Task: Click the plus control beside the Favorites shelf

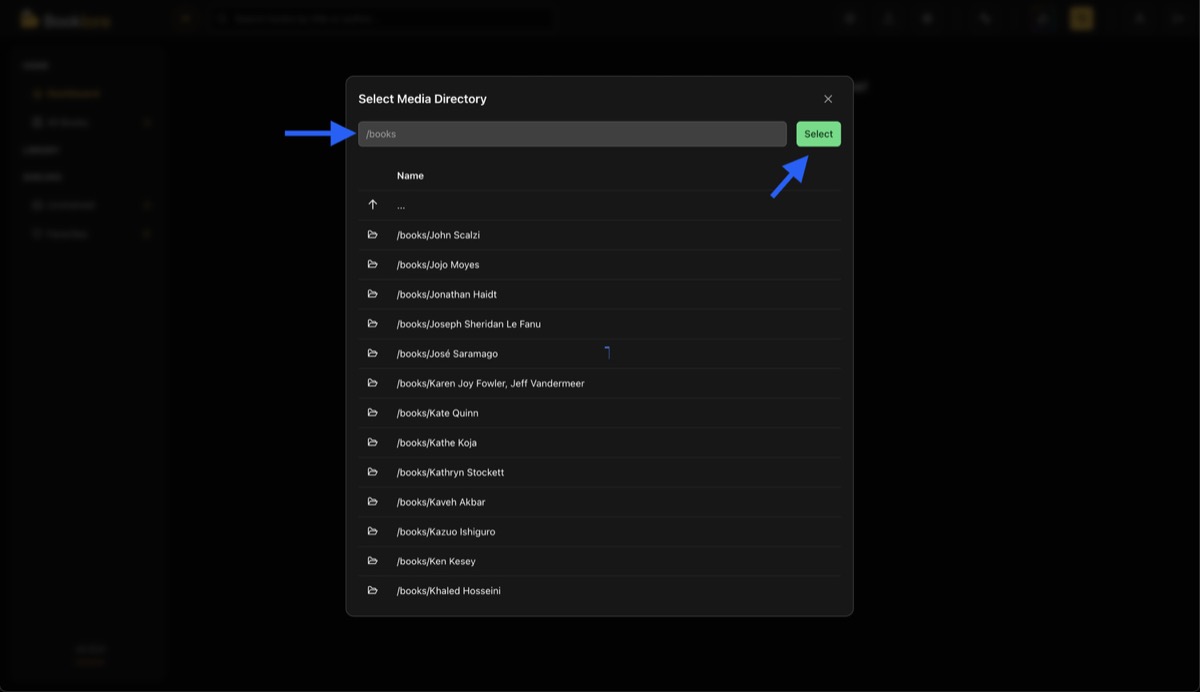Action: click(x=147, y=233)
